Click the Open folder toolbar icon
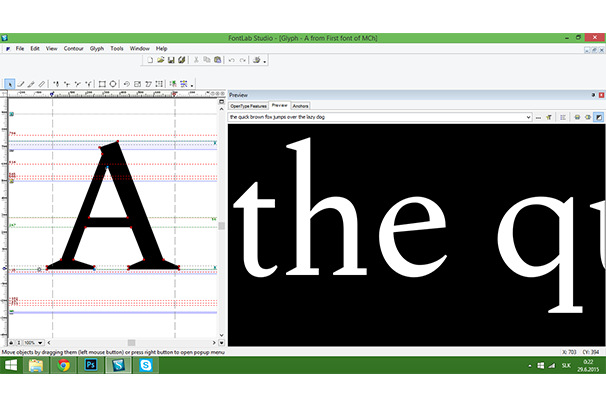Viewport: 606px width, 406px height. coord(160,60)
